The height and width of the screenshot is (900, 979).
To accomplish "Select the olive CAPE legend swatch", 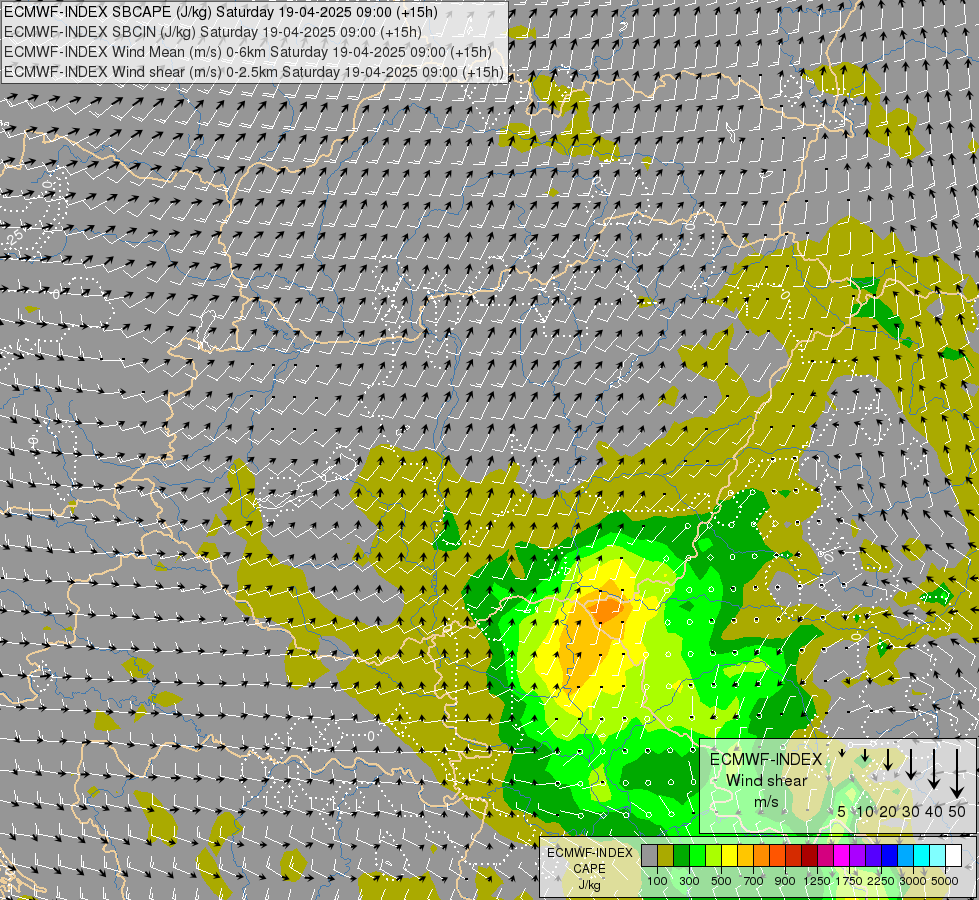I will pyautogui.click(x=666, y=855).
